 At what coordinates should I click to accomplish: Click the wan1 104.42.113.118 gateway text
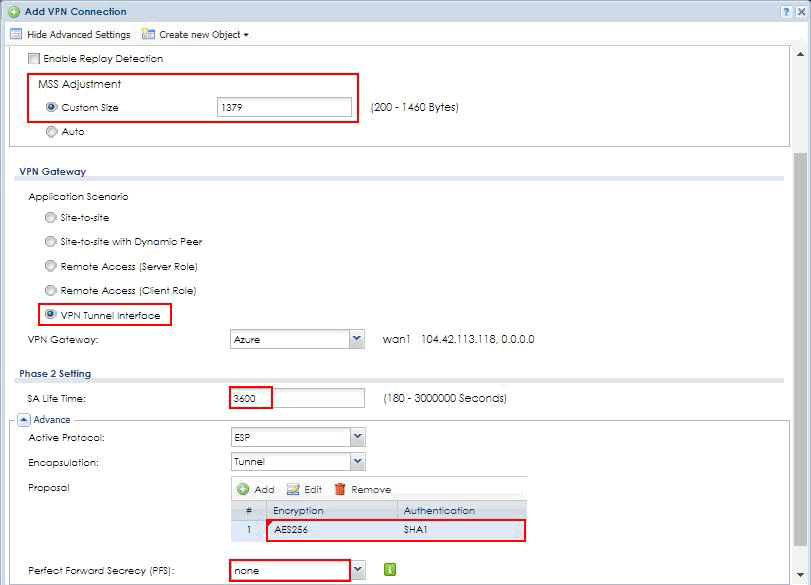(458, 339)
